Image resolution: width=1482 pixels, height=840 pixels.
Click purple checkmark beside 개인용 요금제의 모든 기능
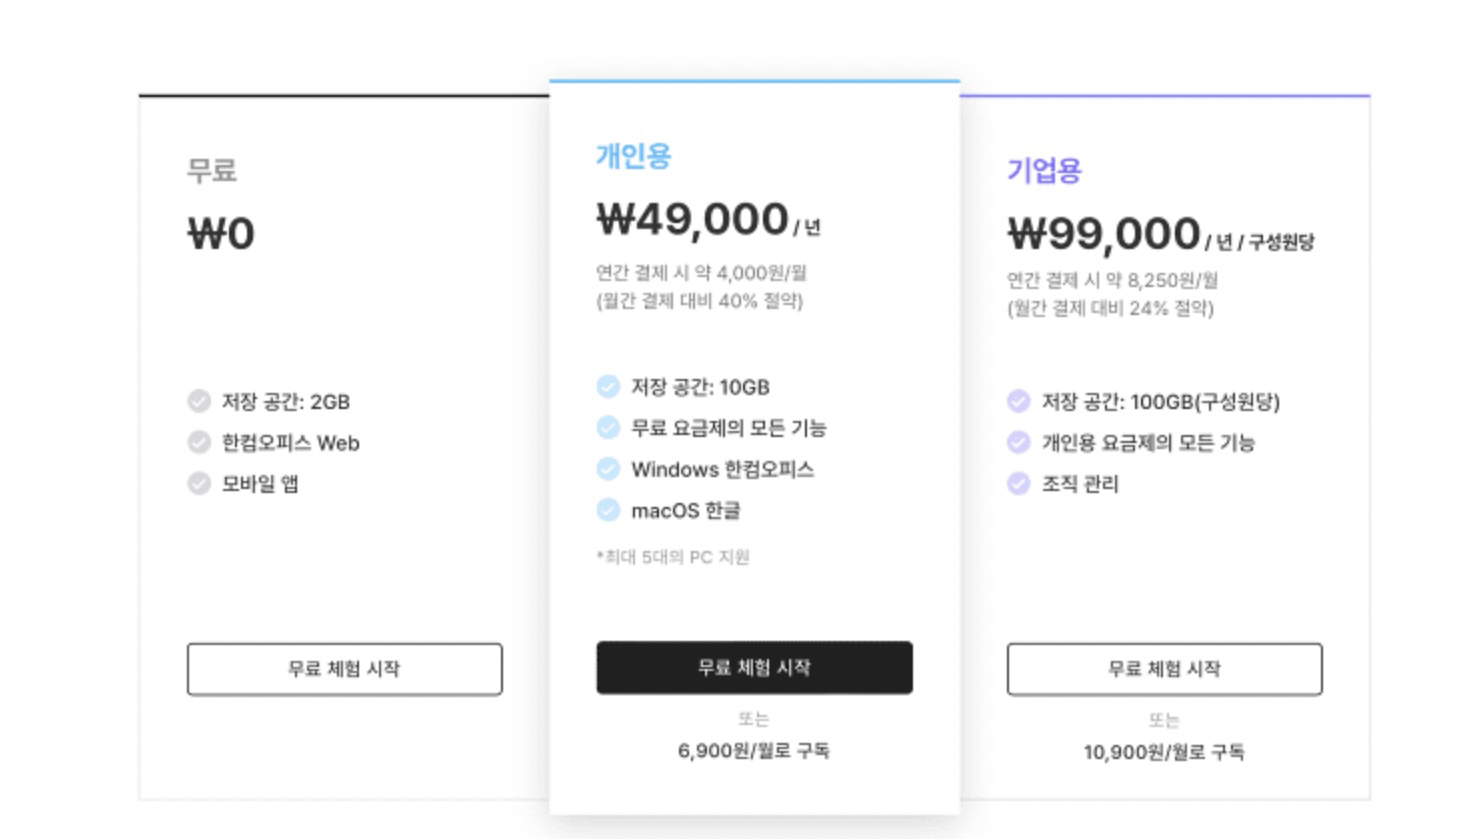click(x=1018, y=442)
